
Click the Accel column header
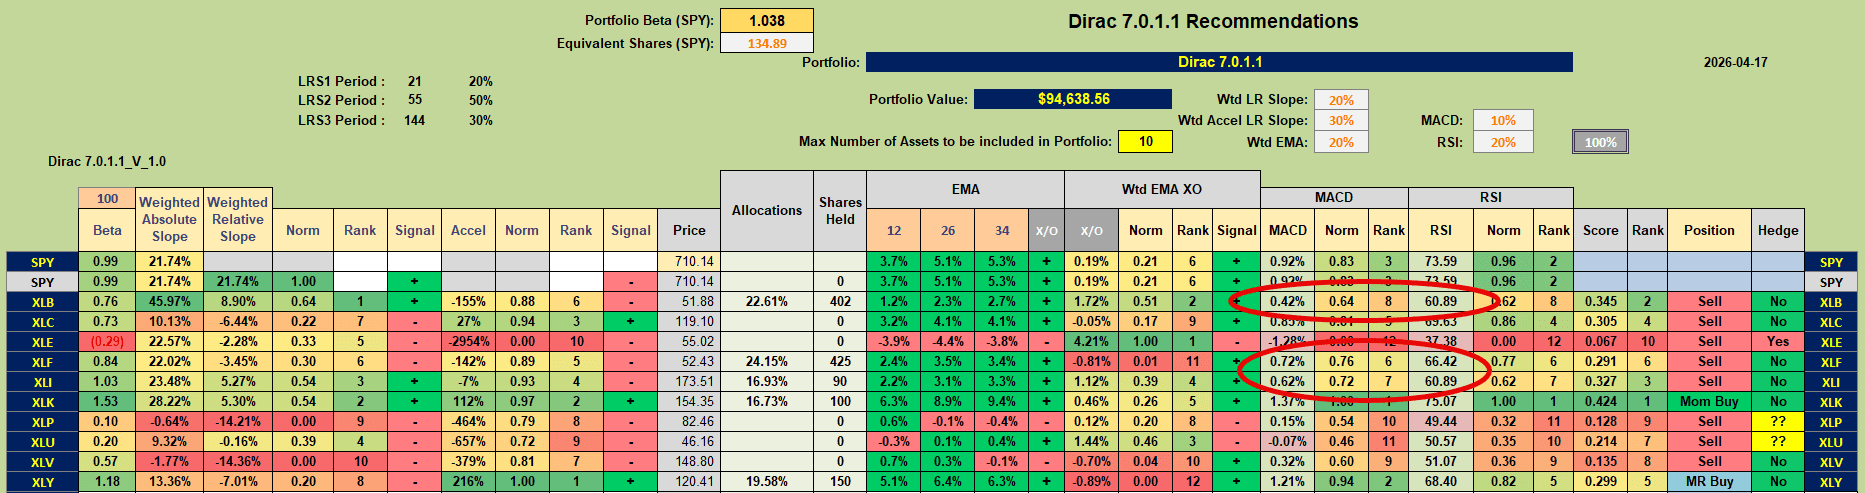pyautogui.click(x=468, y=230)
